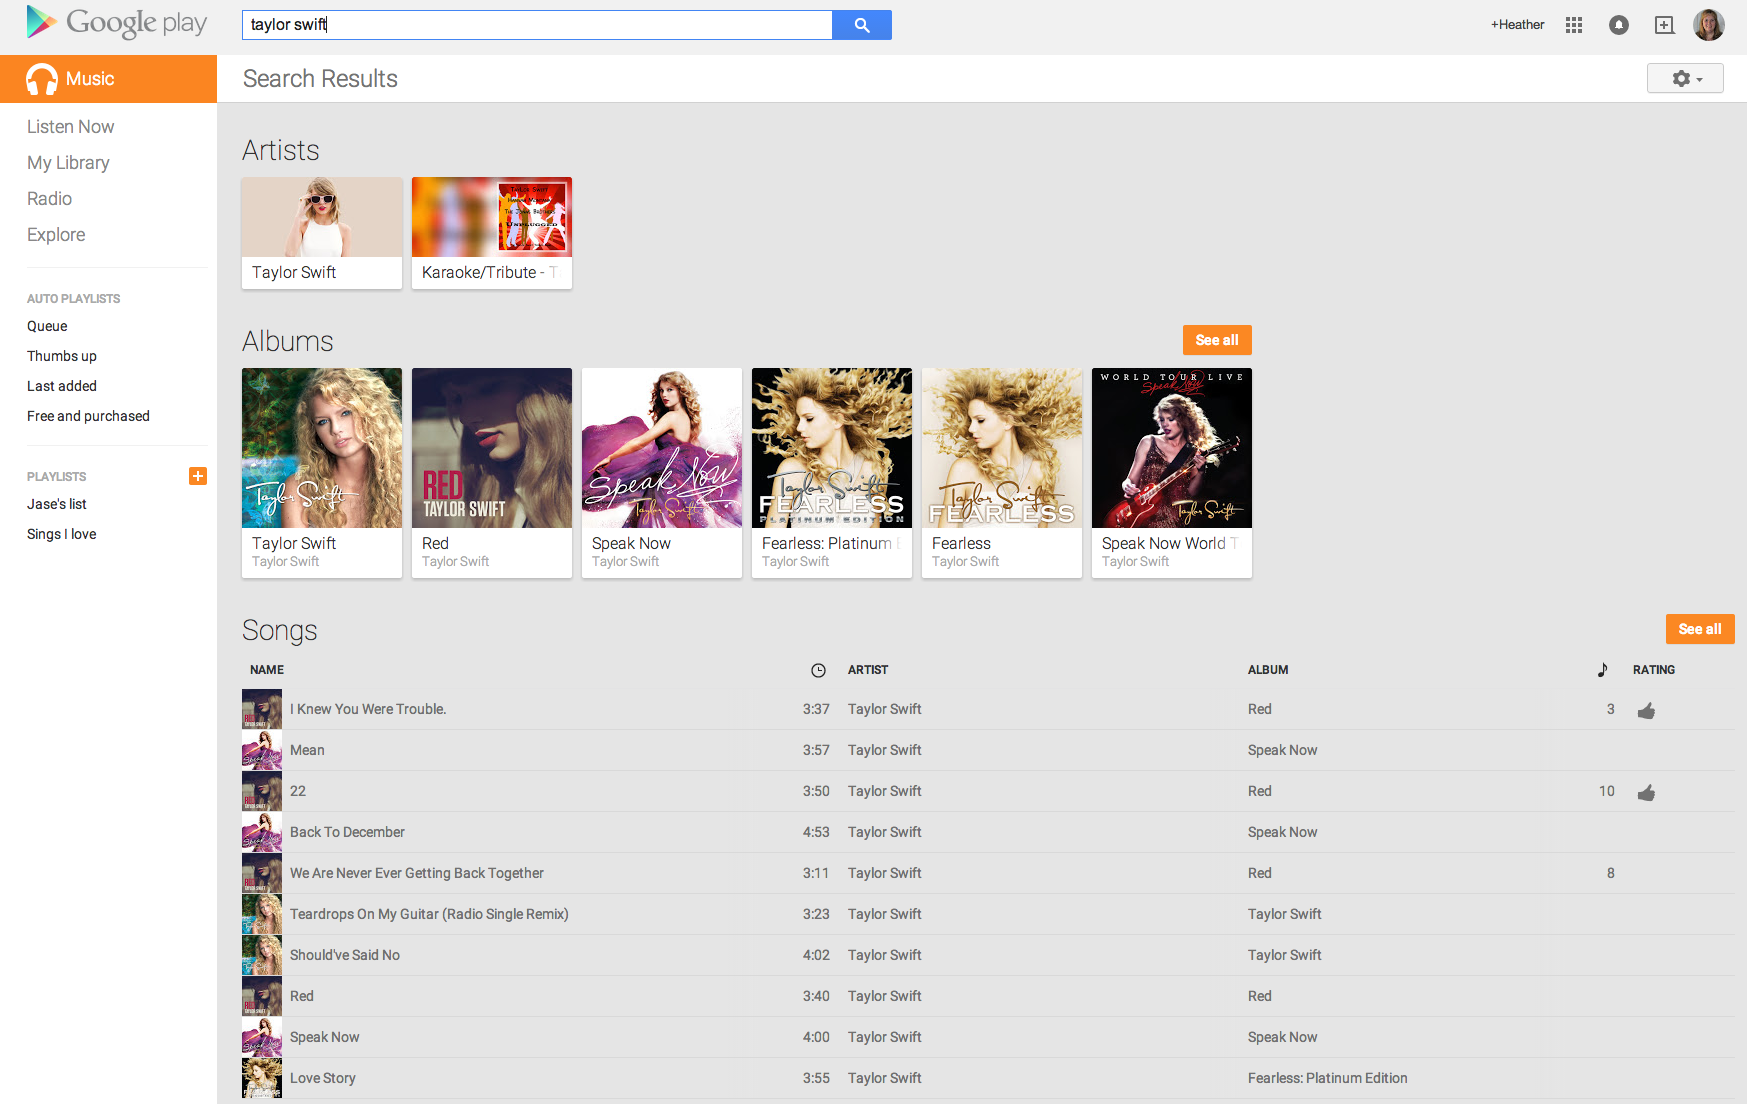Open the Google apps grid

1573,25
